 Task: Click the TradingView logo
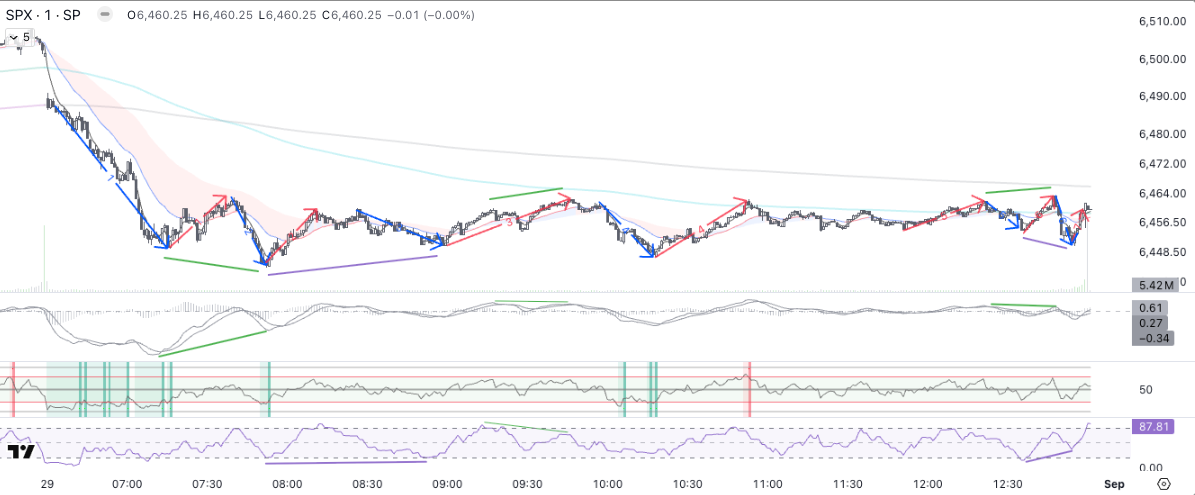[x=21, y=452]
